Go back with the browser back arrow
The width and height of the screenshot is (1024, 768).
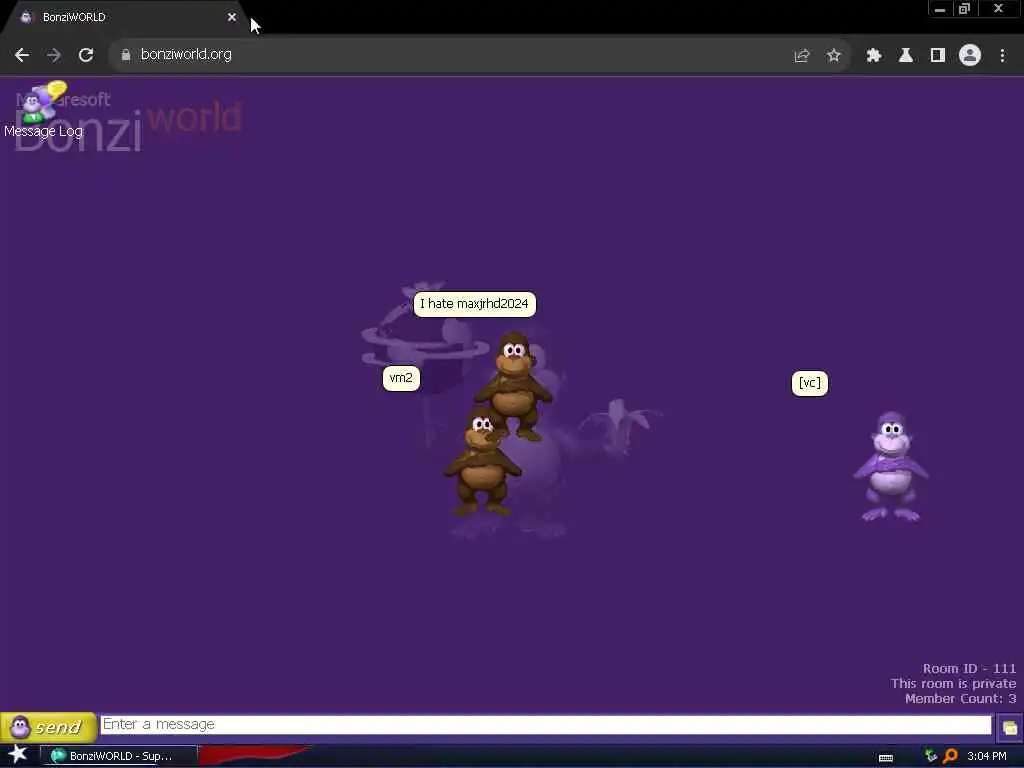(x=22, y=56)
